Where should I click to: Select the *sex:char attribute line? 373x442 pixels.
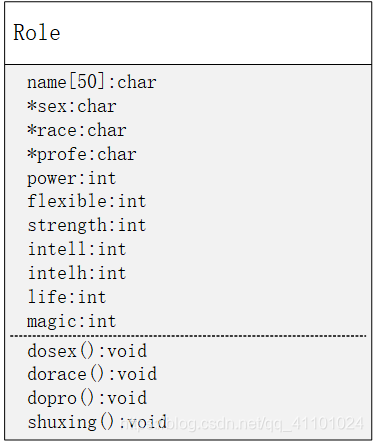coord(72,106)
